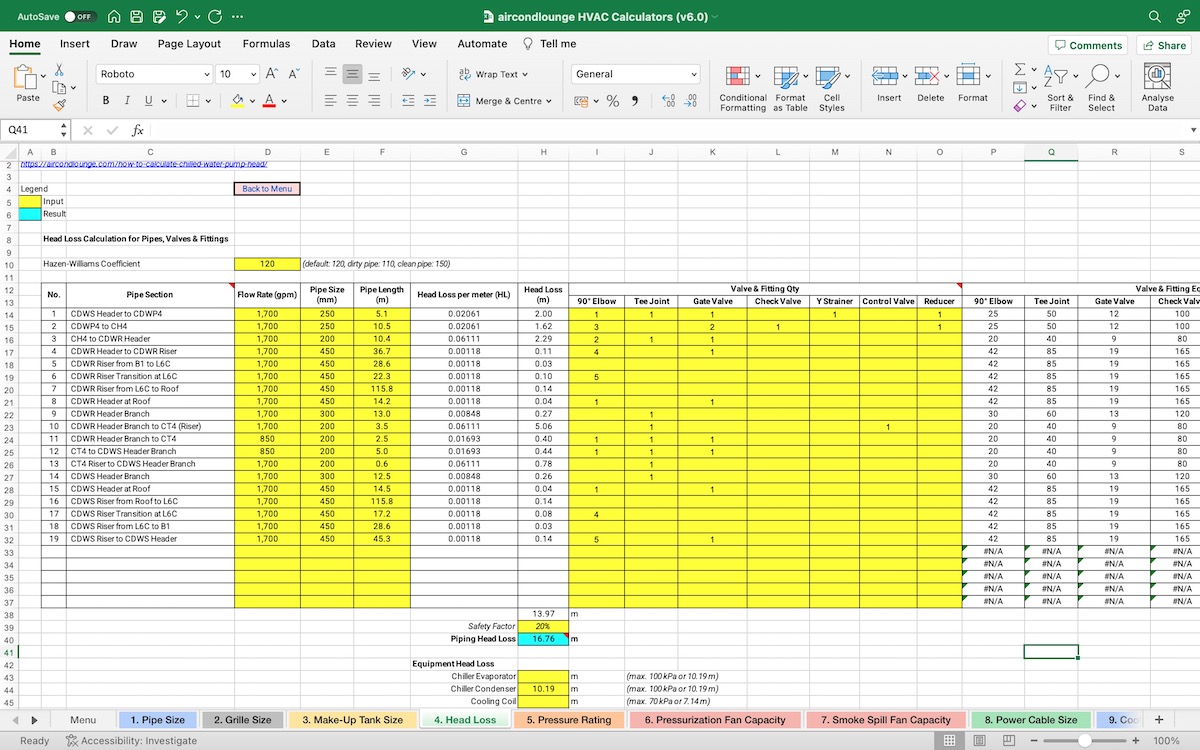Open the Formulas ribbon tab
Viewport: 1200px width, 750px height.
266,44
